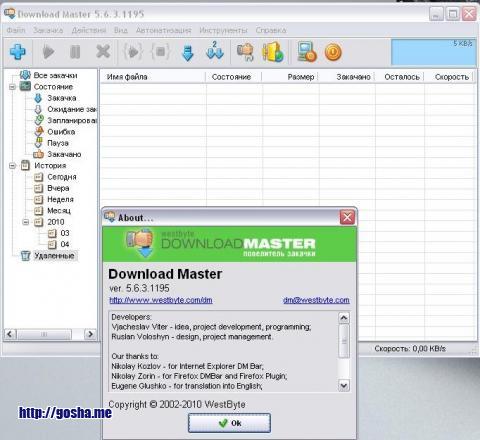Collapse the 'История' tree branch
Image resolution: width=480 pixels, height=440 pixels.
coord(13,166)
